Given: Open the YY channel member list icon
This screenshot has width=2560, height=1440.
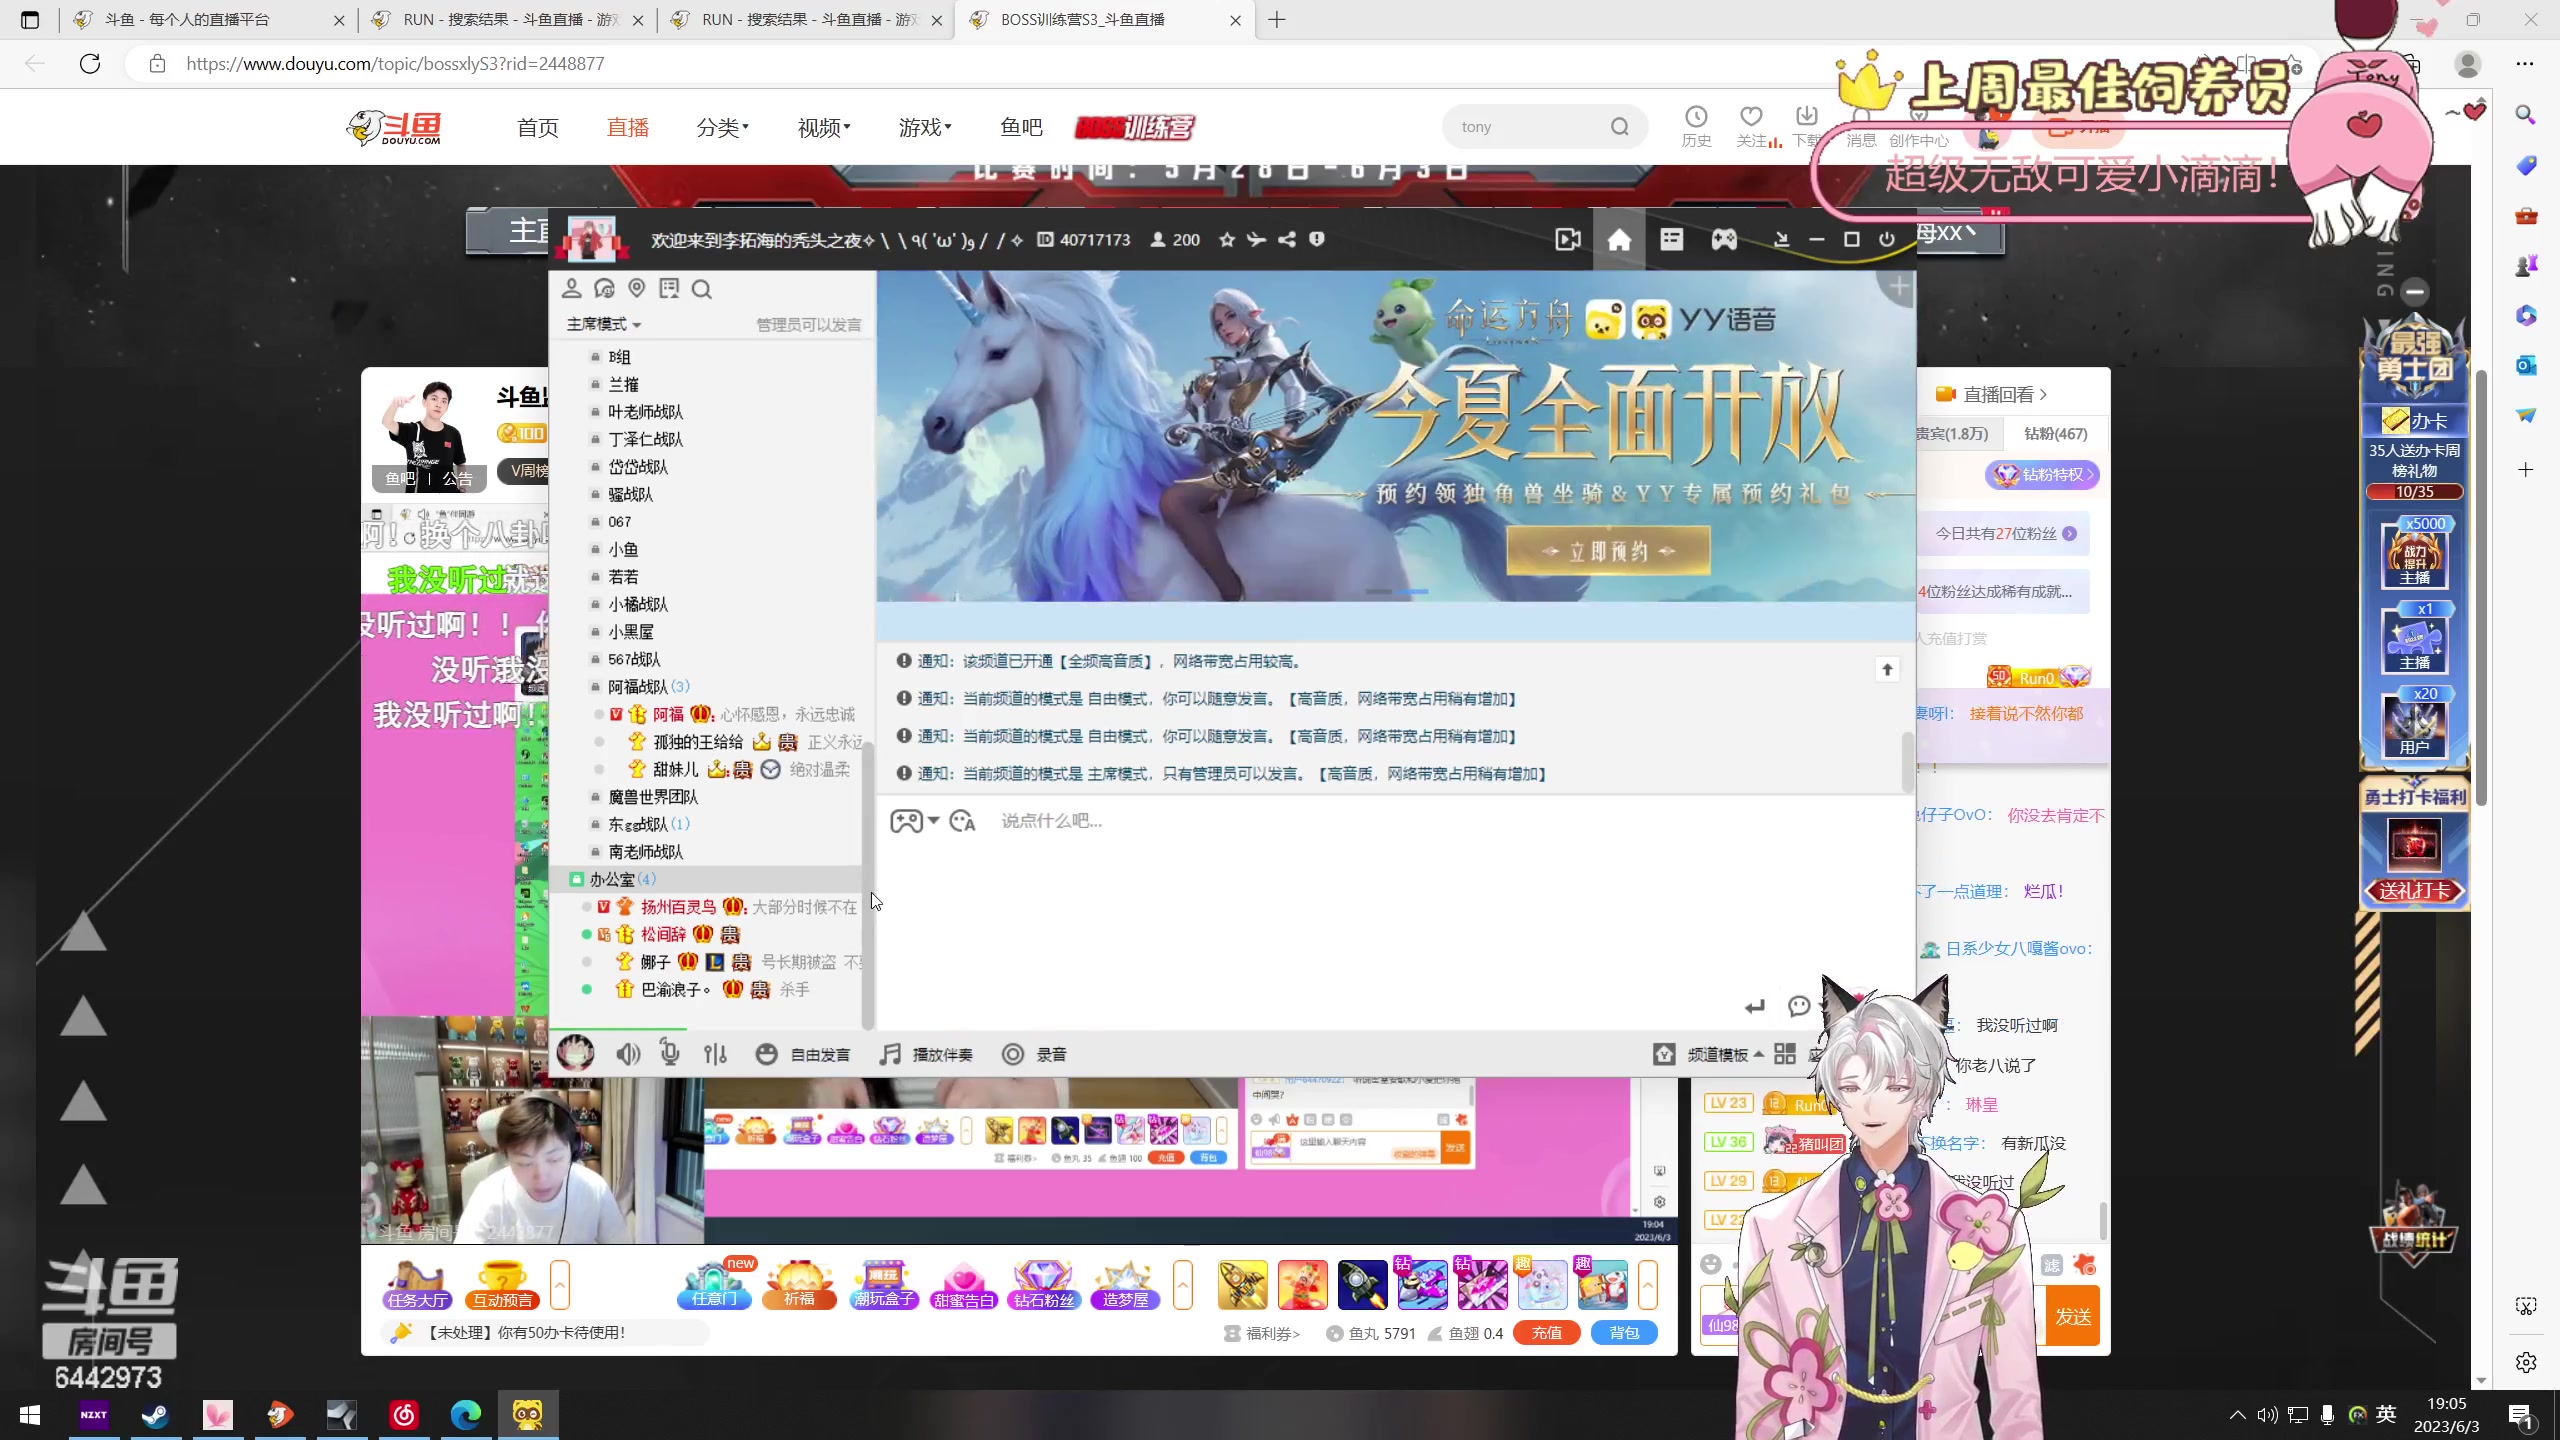Looking at the screenshot, I should click(571, 289).
